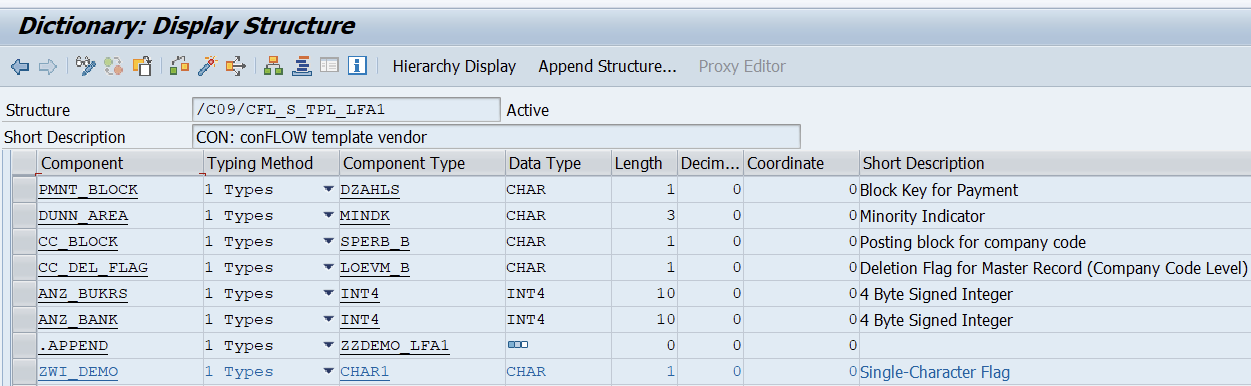This screenshot has width=1251, height=386.
Task: Click the Check structure icon
Action: [180, 67]
